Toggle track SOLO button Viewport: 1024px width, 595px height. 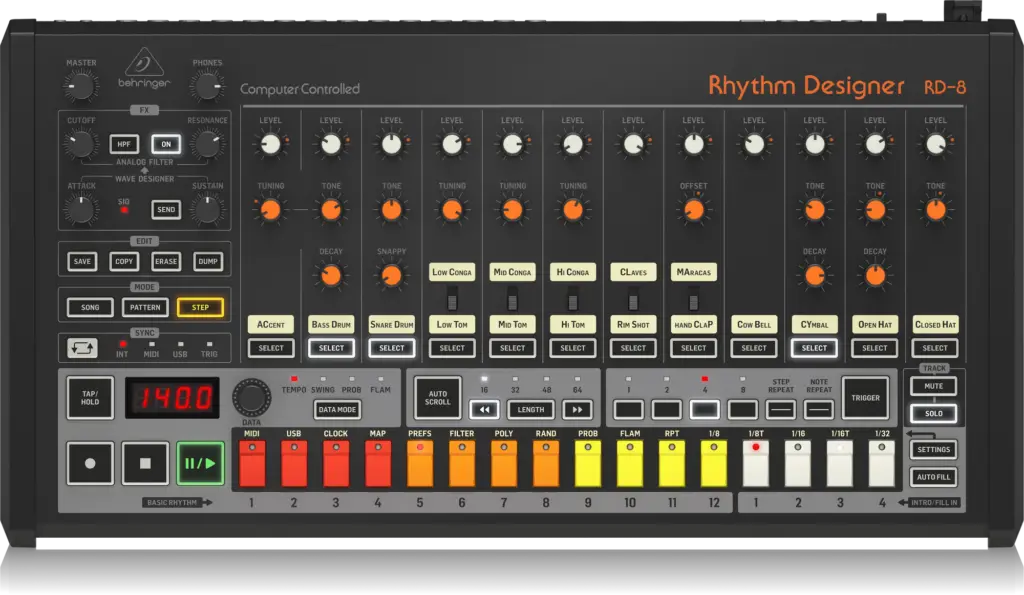tap(934, 413)
